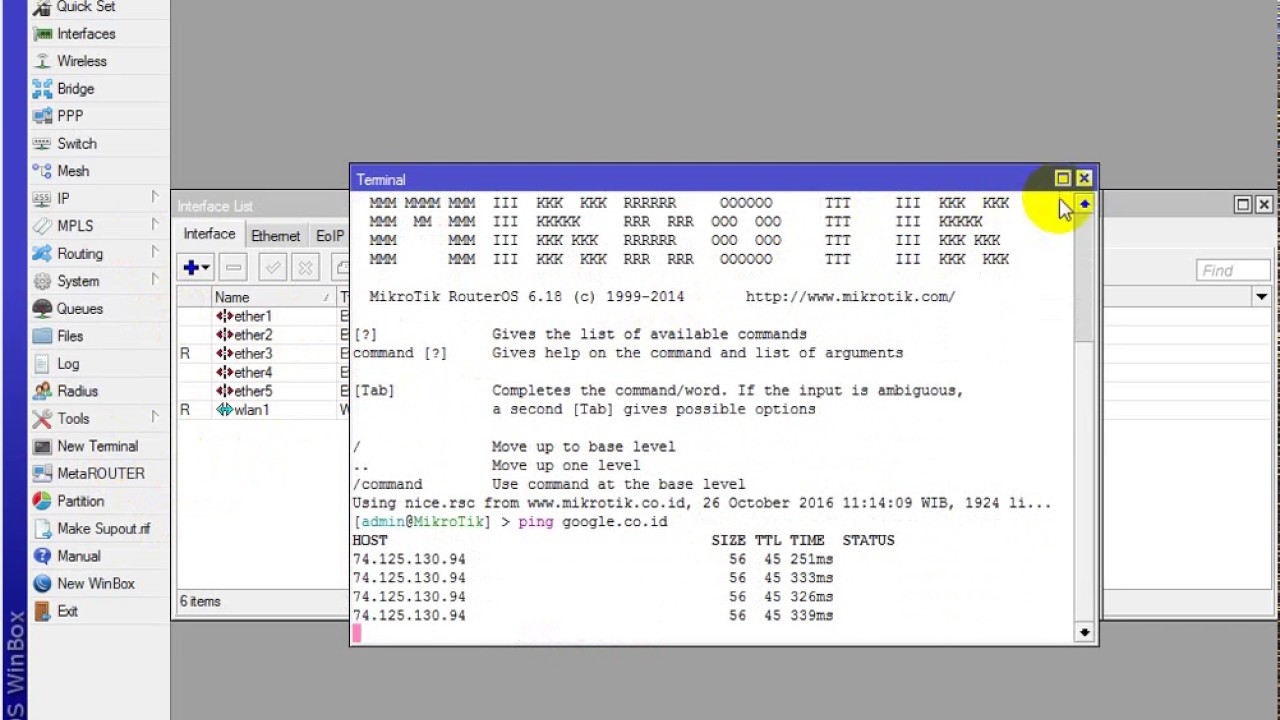Screen dimensions: 1280x720
Task: Click the Interfaces sidebar icon
Action: [41, 34]
